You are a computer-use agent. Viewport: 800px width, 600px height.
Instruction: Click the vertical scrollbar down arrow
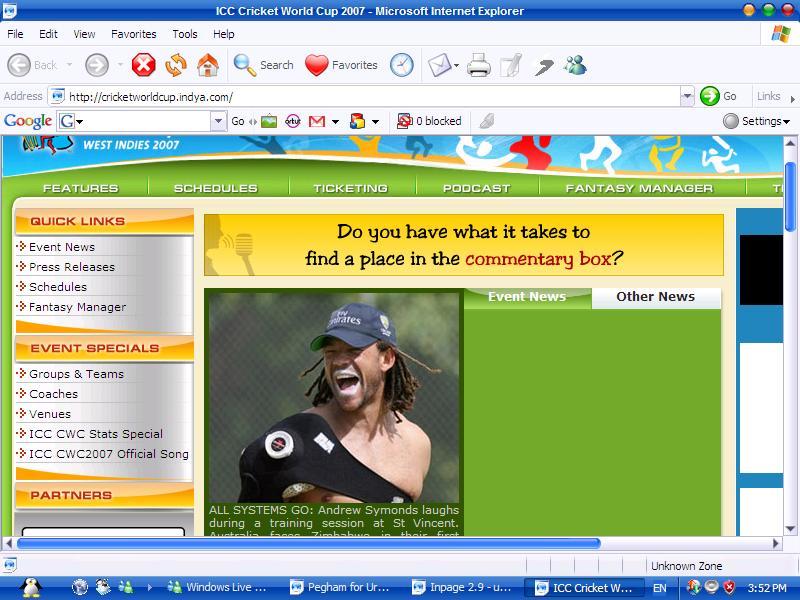pos(790,530)
